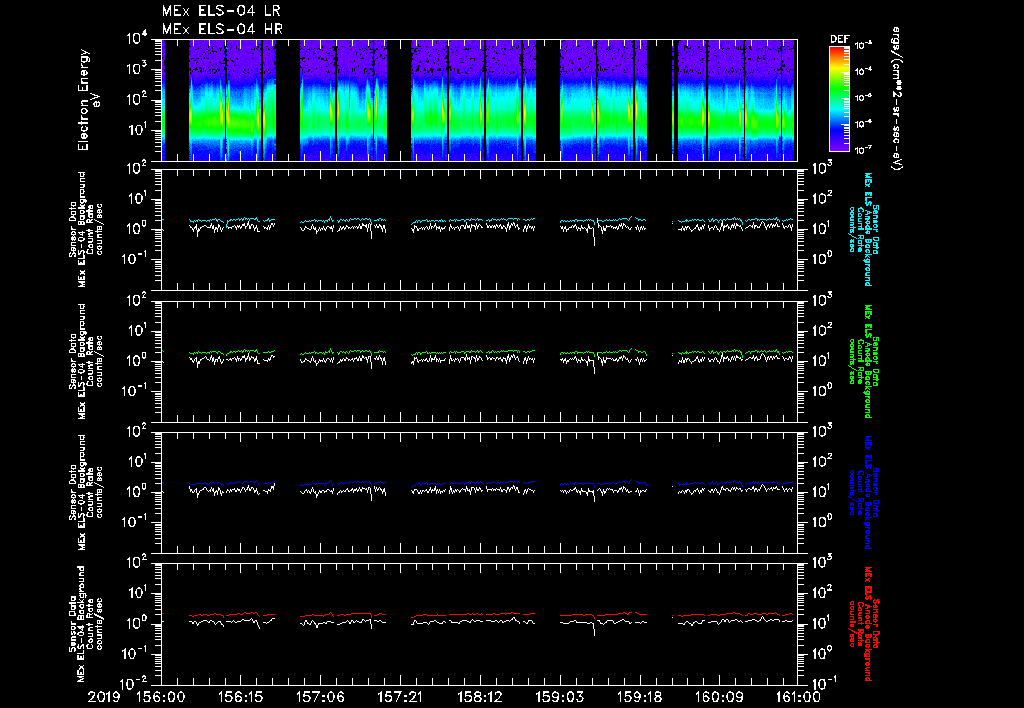Image resolution: width=1024 pixels, height=708 pixels.
Task: Click the electron energy spectrogram panel
Action: (x=479, y=100)
